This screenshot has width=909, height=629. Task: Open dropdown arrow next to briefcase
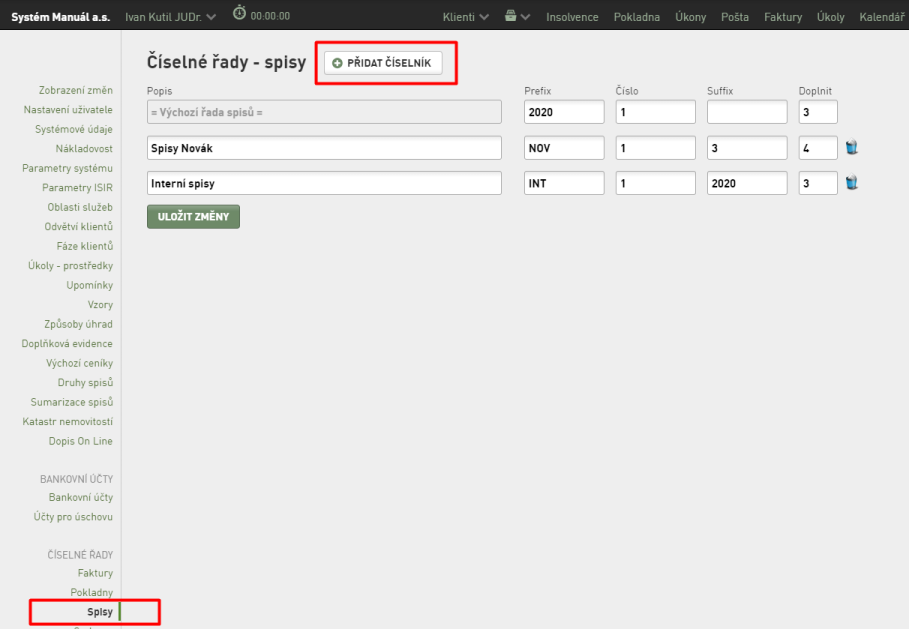pyautogui.click(x=525, y=17)
